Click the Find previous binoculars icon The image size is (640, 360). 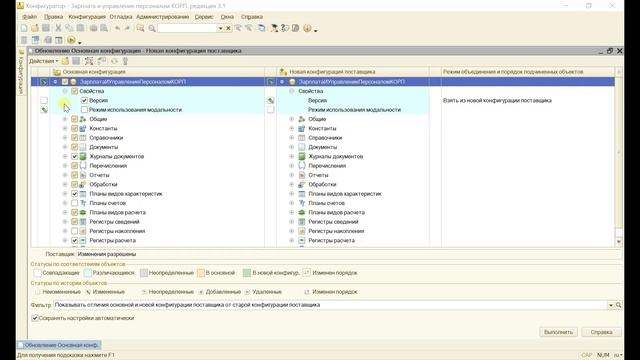[x=238, y=28]
